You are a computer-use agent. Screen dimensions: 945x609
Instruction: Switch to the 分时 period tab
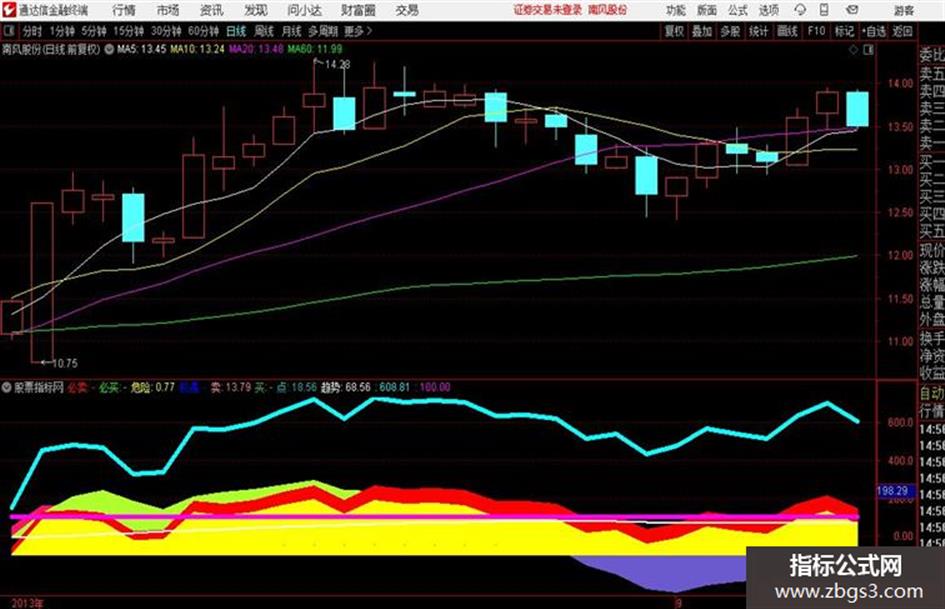pos(32,31)
